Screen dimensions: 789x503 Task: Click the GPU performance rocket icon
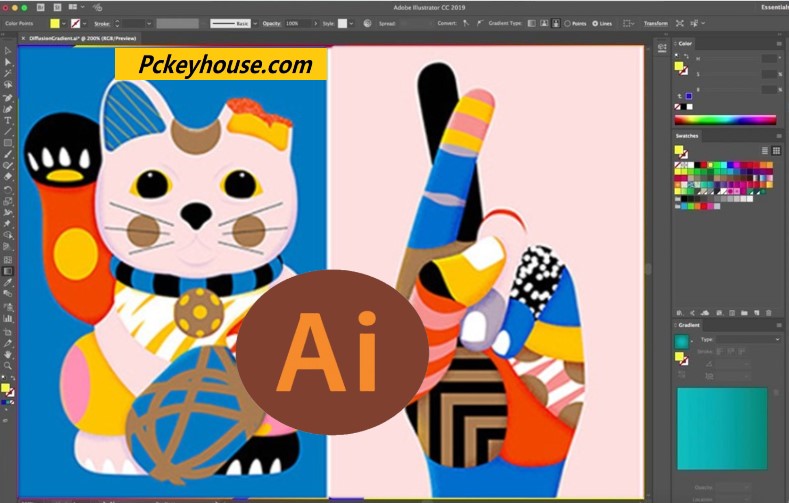click(98, 8)
